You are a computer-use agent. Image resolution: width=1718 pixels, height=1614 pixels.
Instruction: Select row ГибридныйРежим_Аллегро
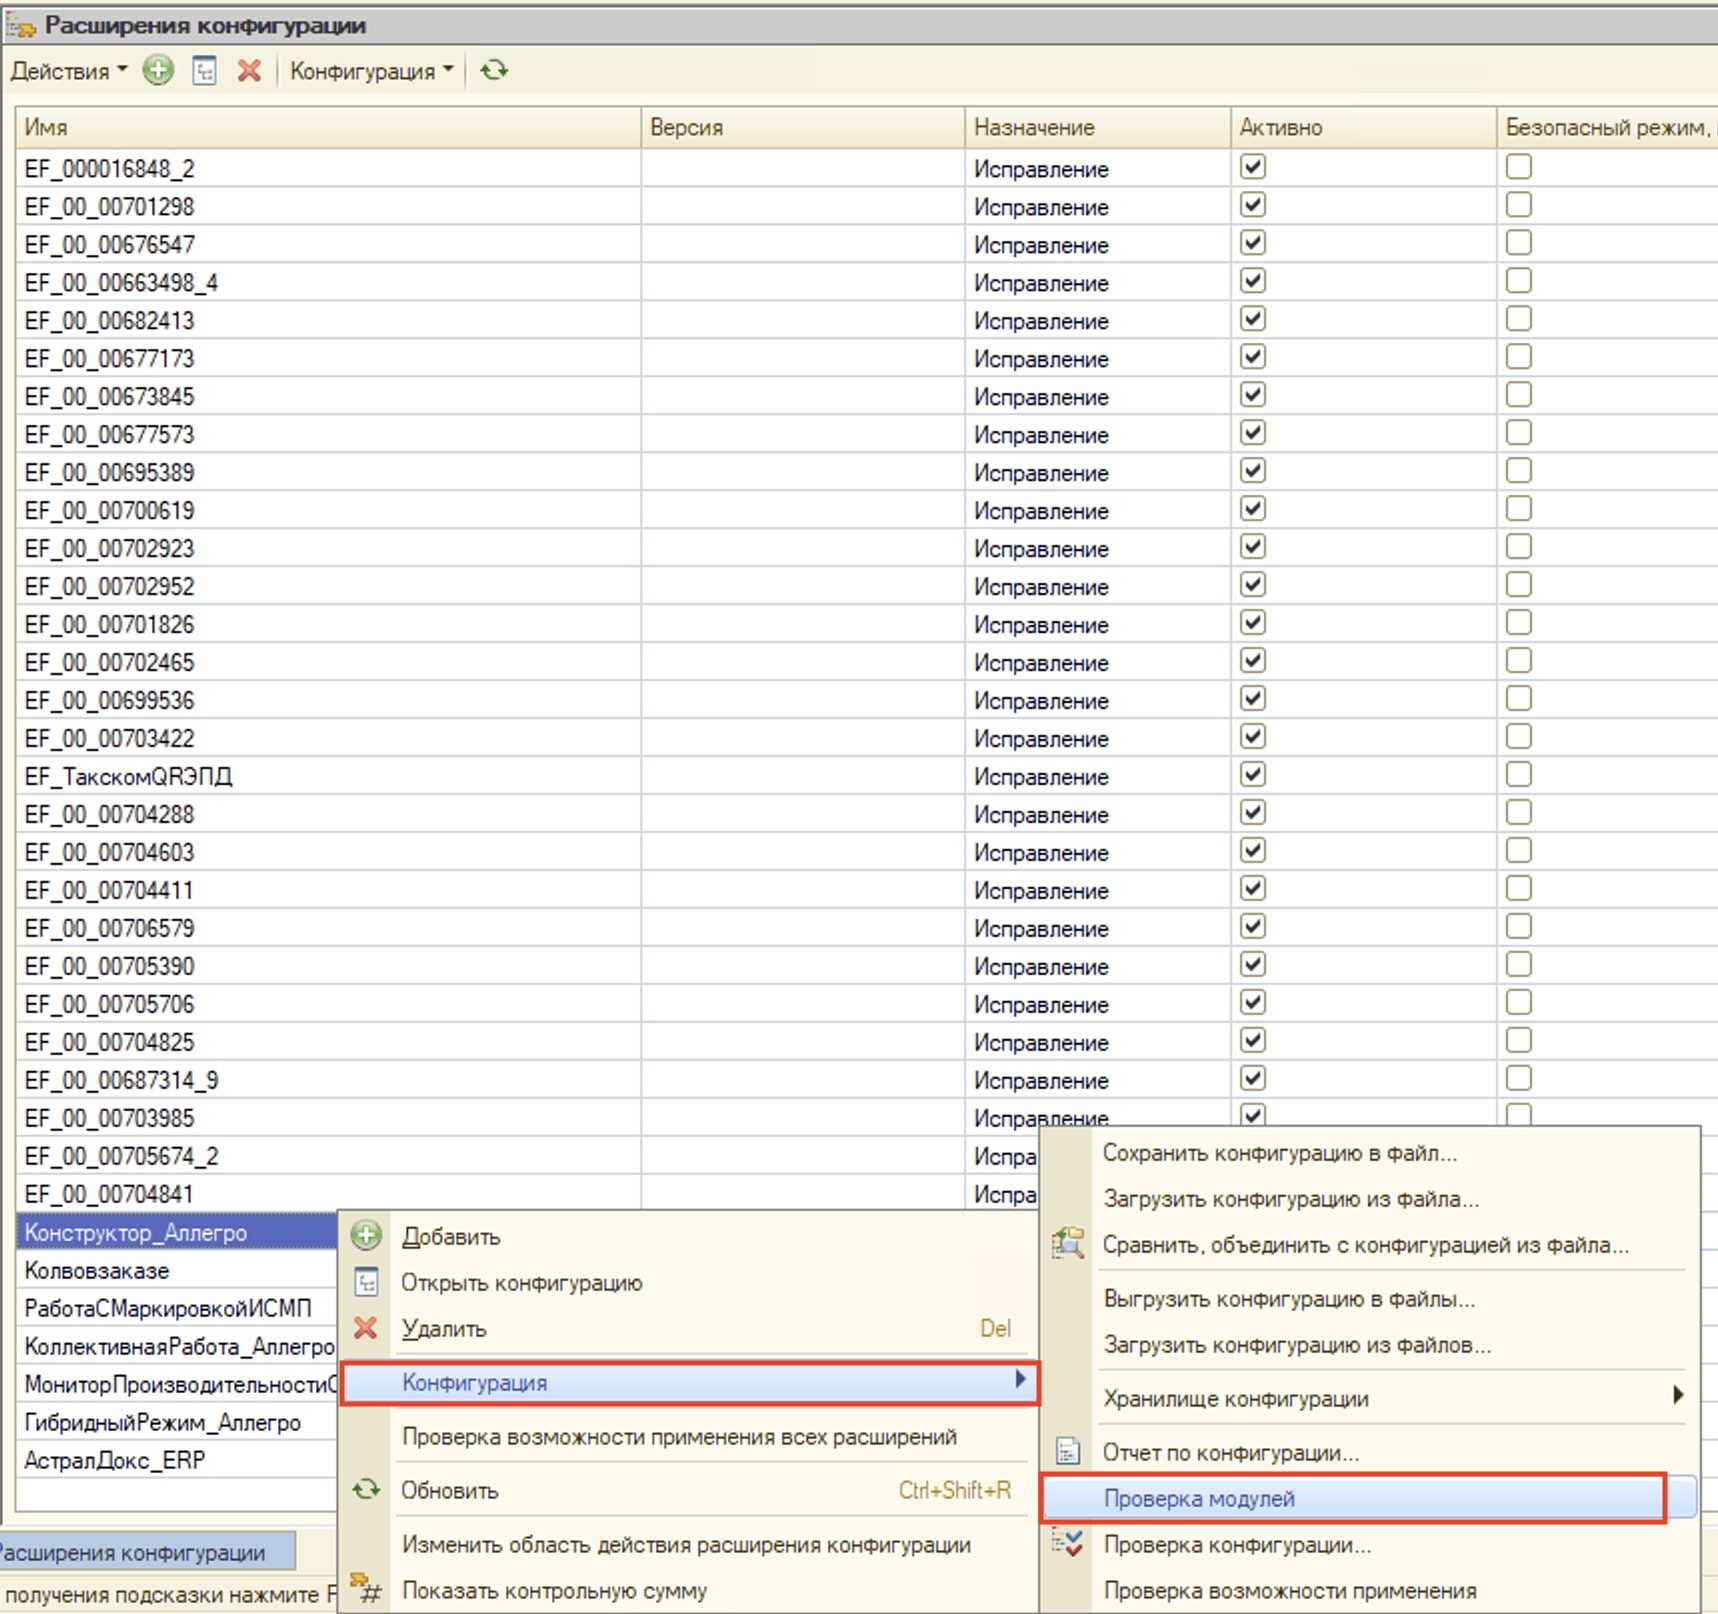click(x=177, y=1422)
